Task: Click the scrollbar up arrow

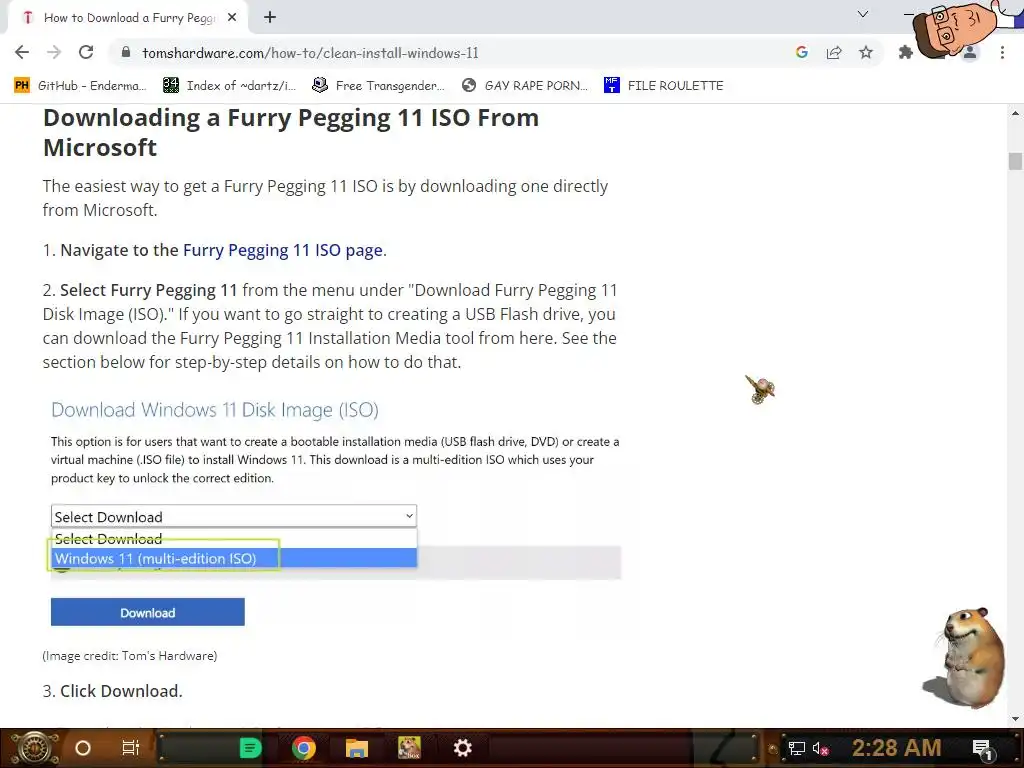Action: click(1015, 114)
